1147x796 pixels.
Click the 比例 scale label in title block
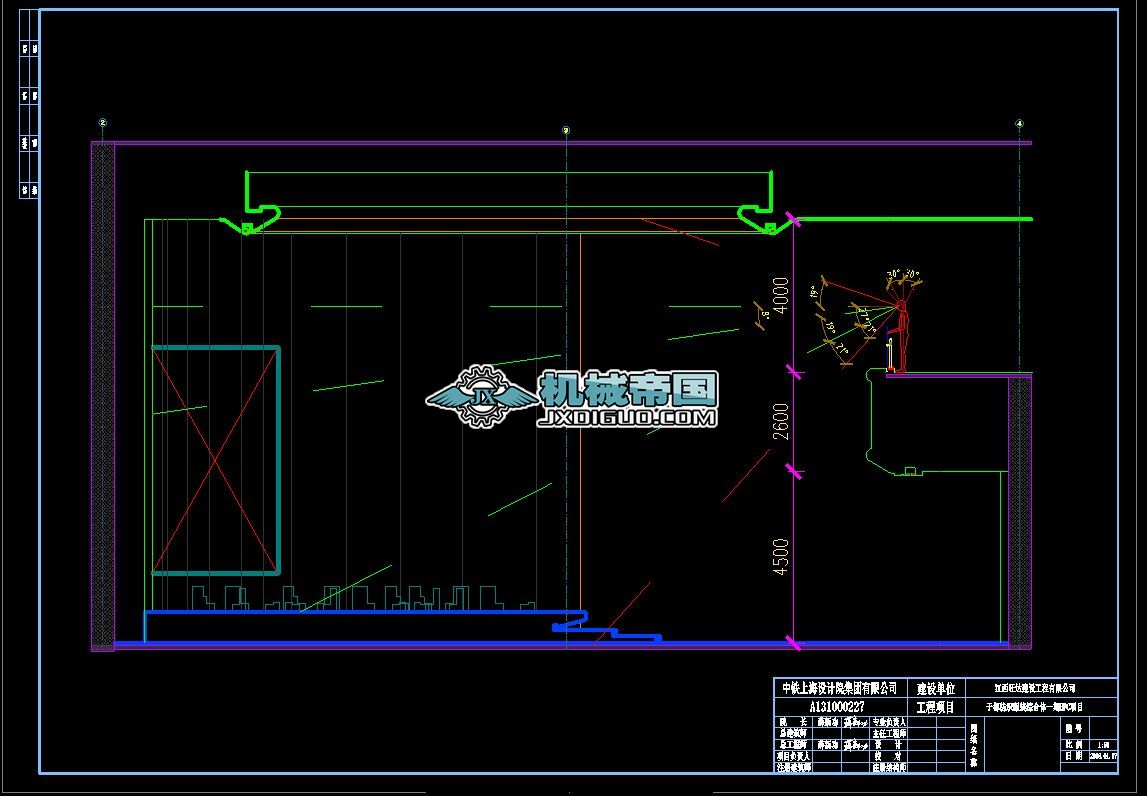coord(1073,744)
